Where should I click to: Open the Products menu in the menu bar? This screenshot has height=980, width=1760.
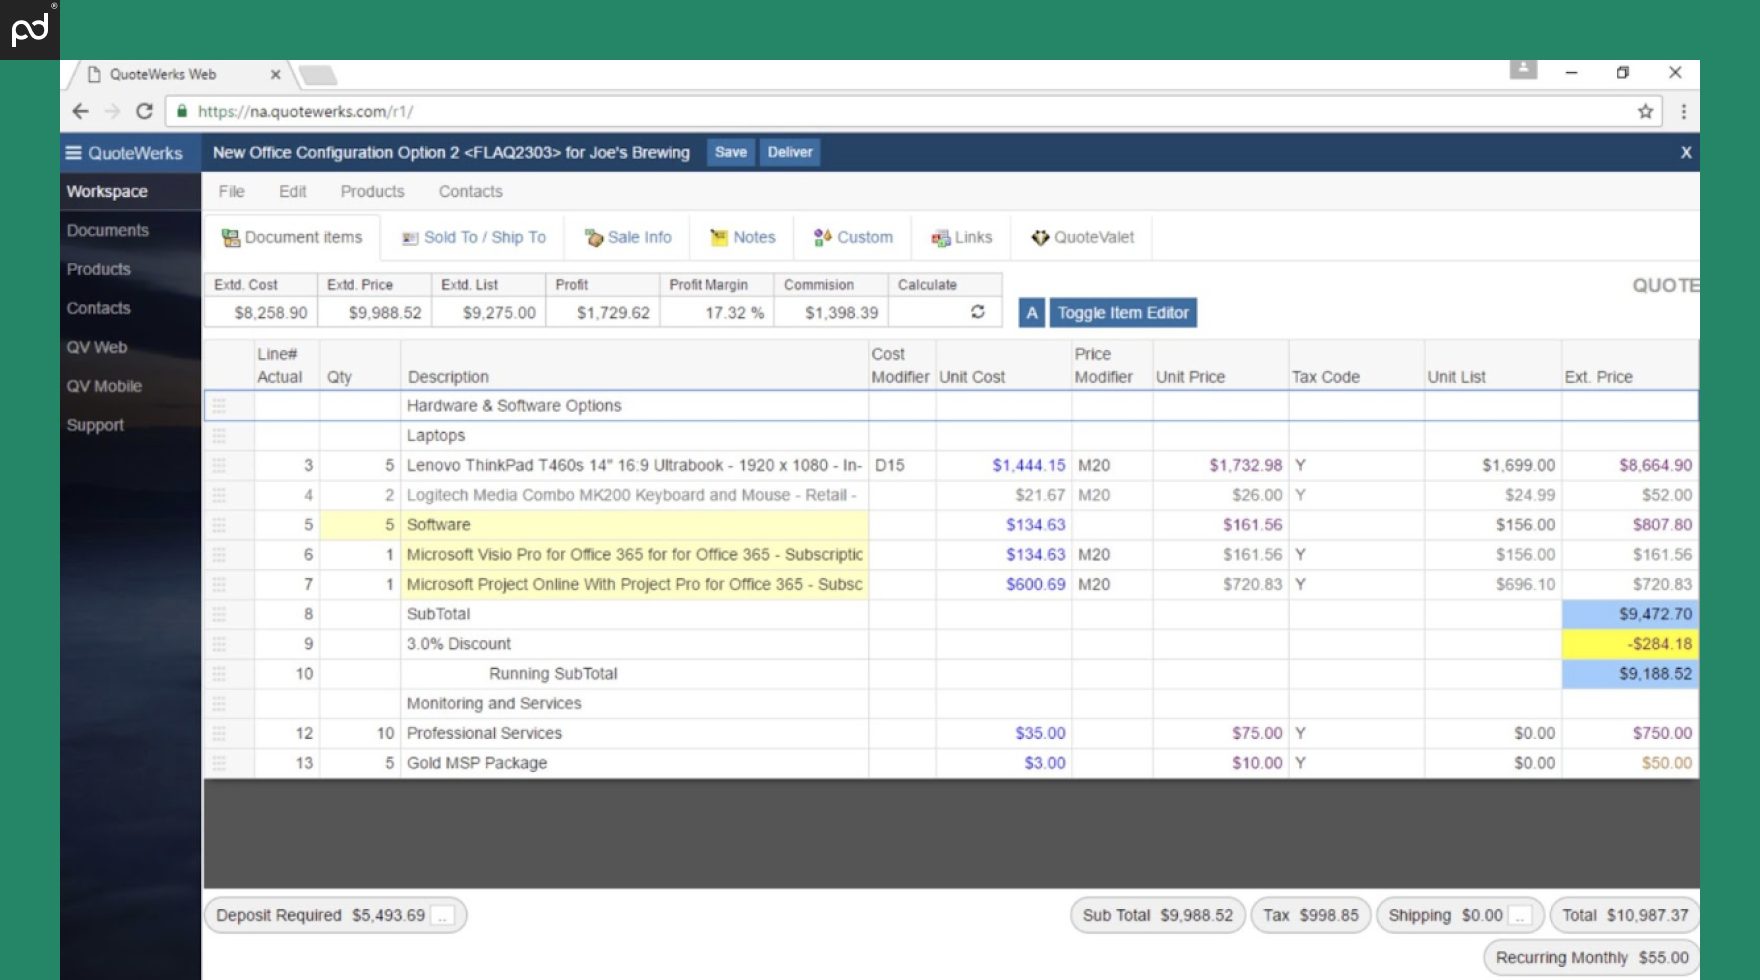coord(372,191)
